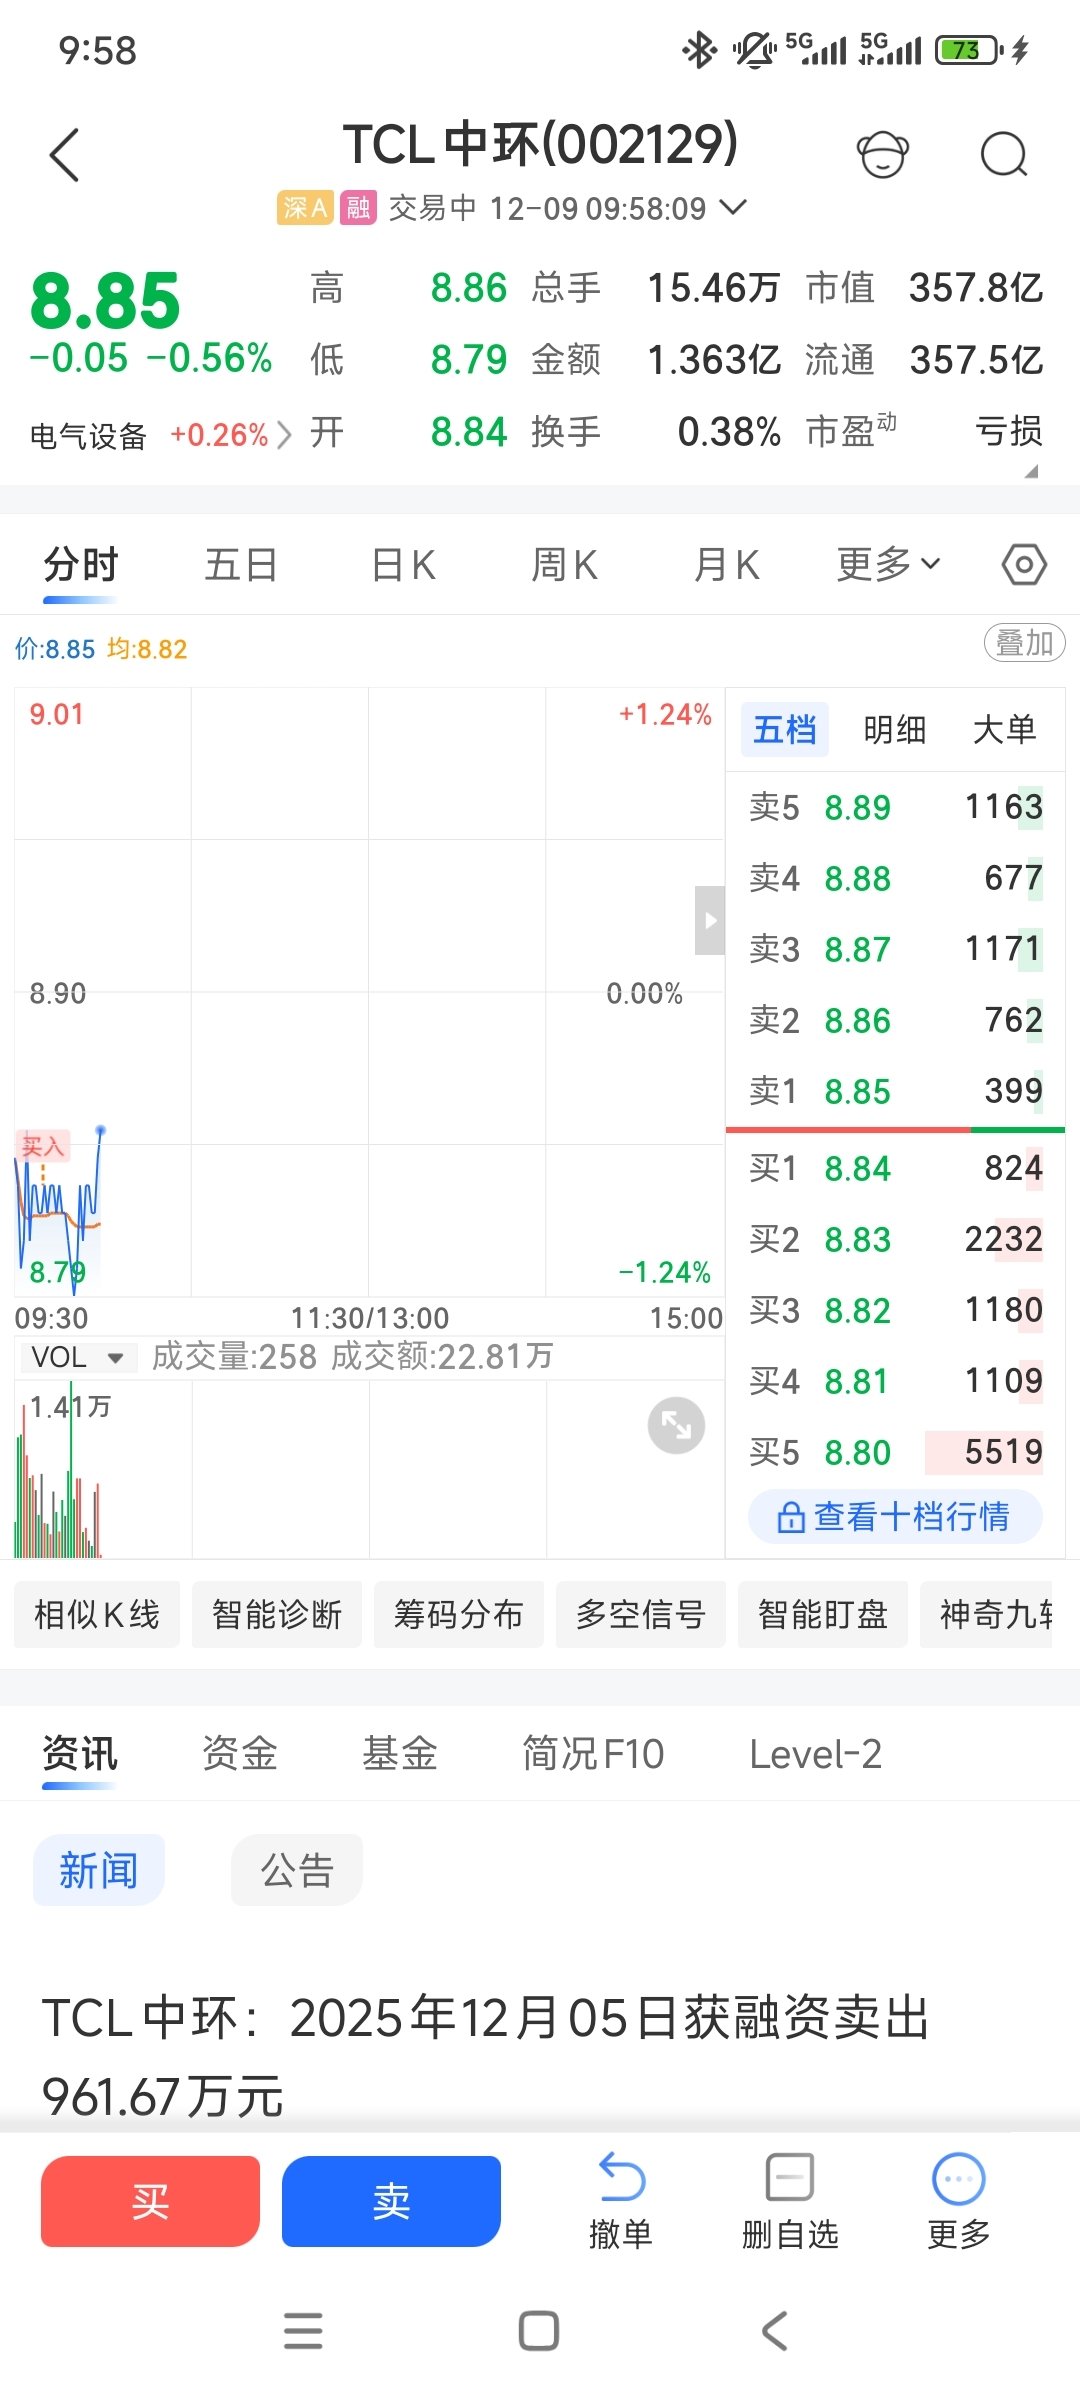Collapse order book side arrow
1080x2400 pixels.
[710, 920]
